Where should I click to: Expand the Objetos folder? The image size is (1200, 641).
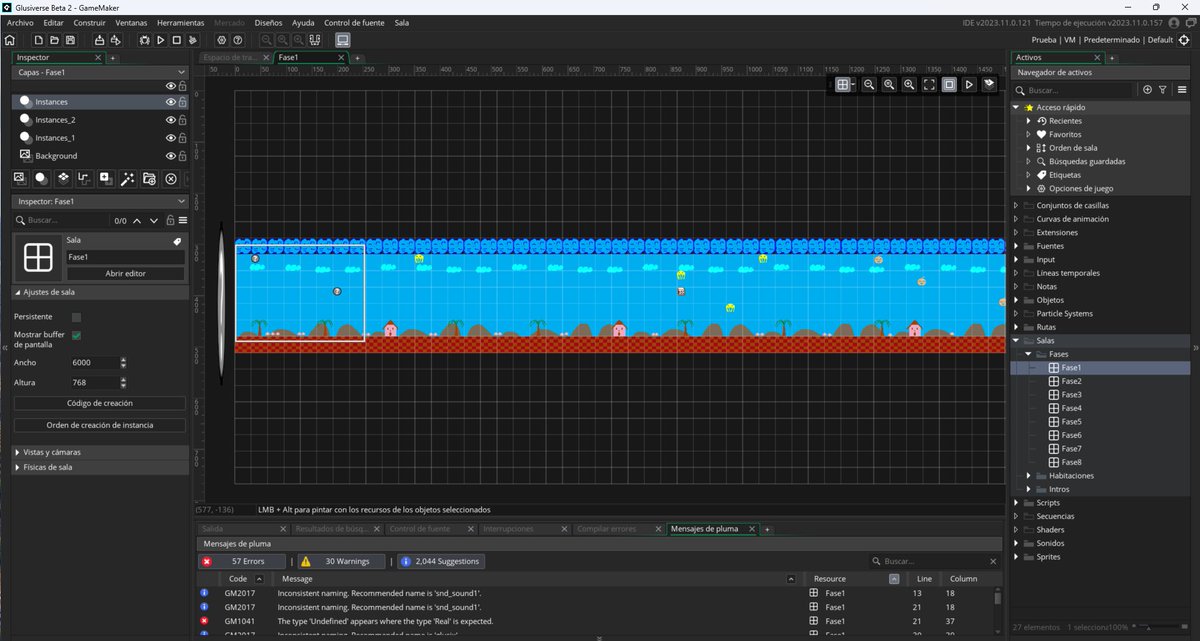click(1016, 300)
